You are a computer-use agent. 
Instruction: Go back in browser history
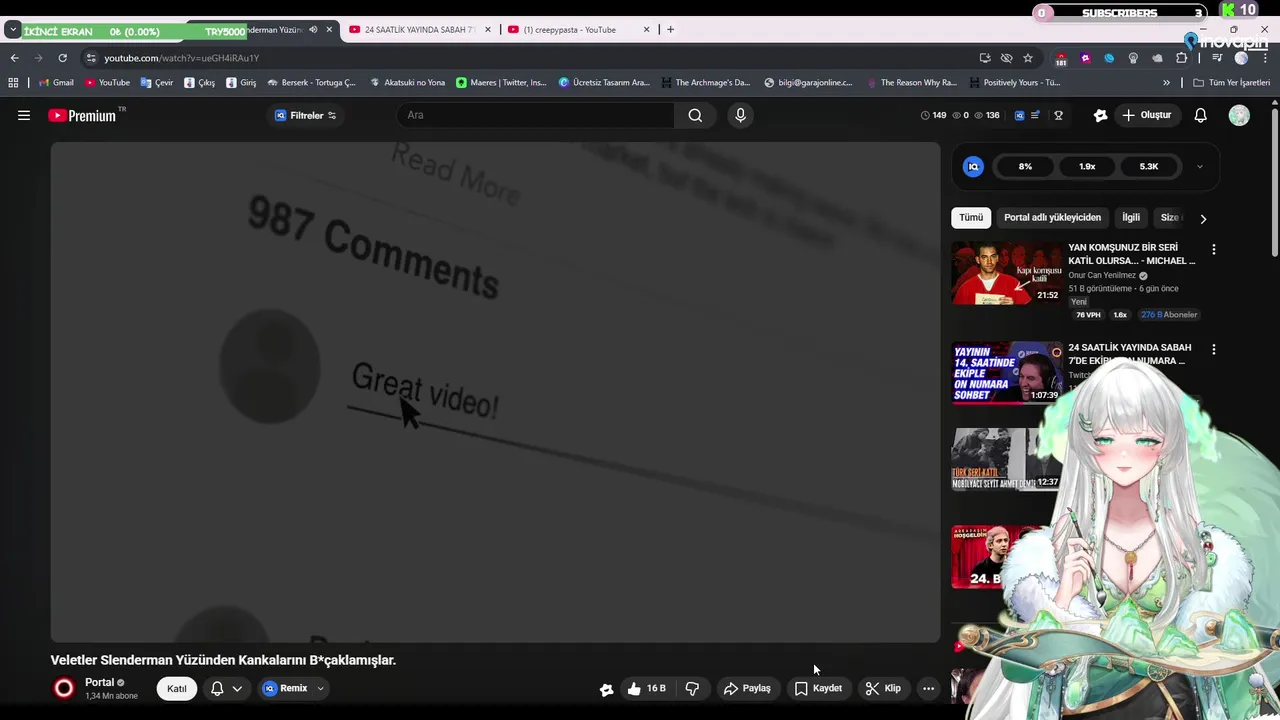pos(14,58)
